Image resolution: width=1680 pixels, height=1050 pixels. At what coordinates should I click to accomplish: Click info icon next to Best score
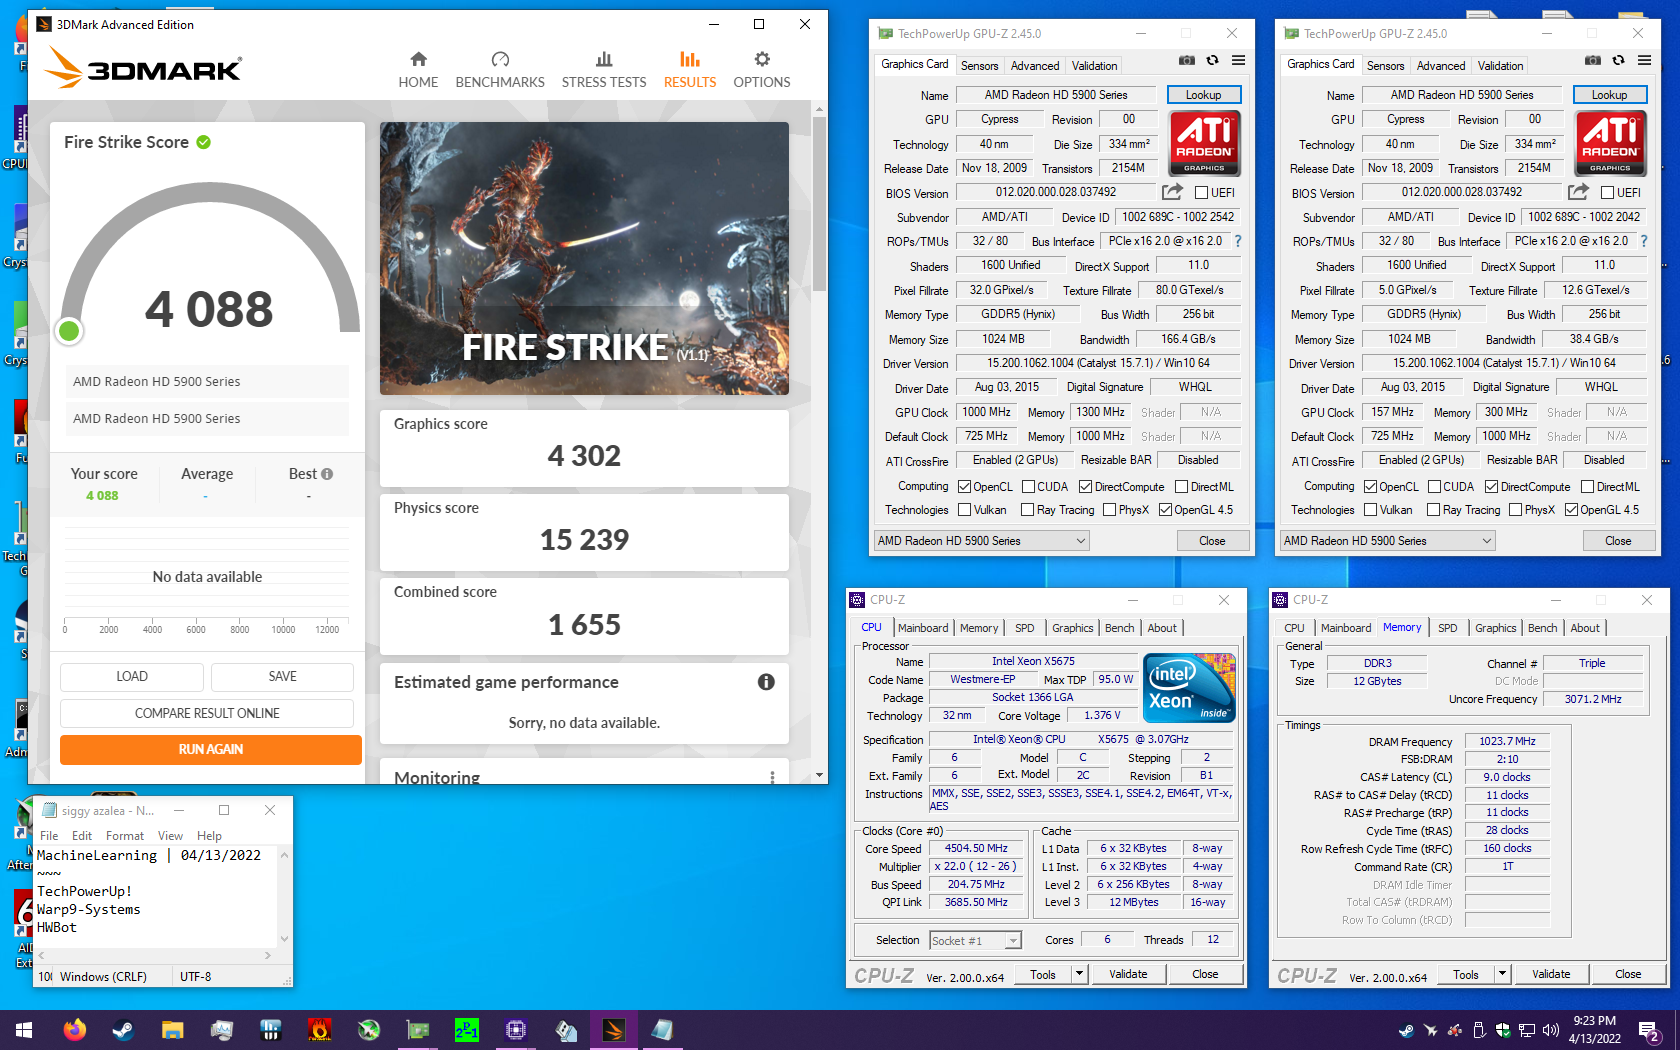327,474
